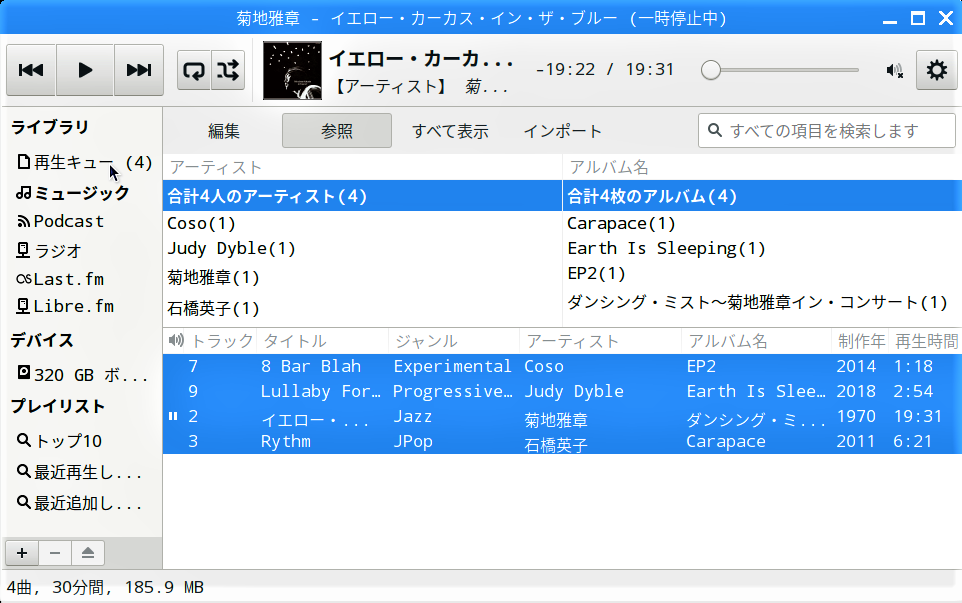Toggle repeat playback mode
962x603 pixels.
194,70
